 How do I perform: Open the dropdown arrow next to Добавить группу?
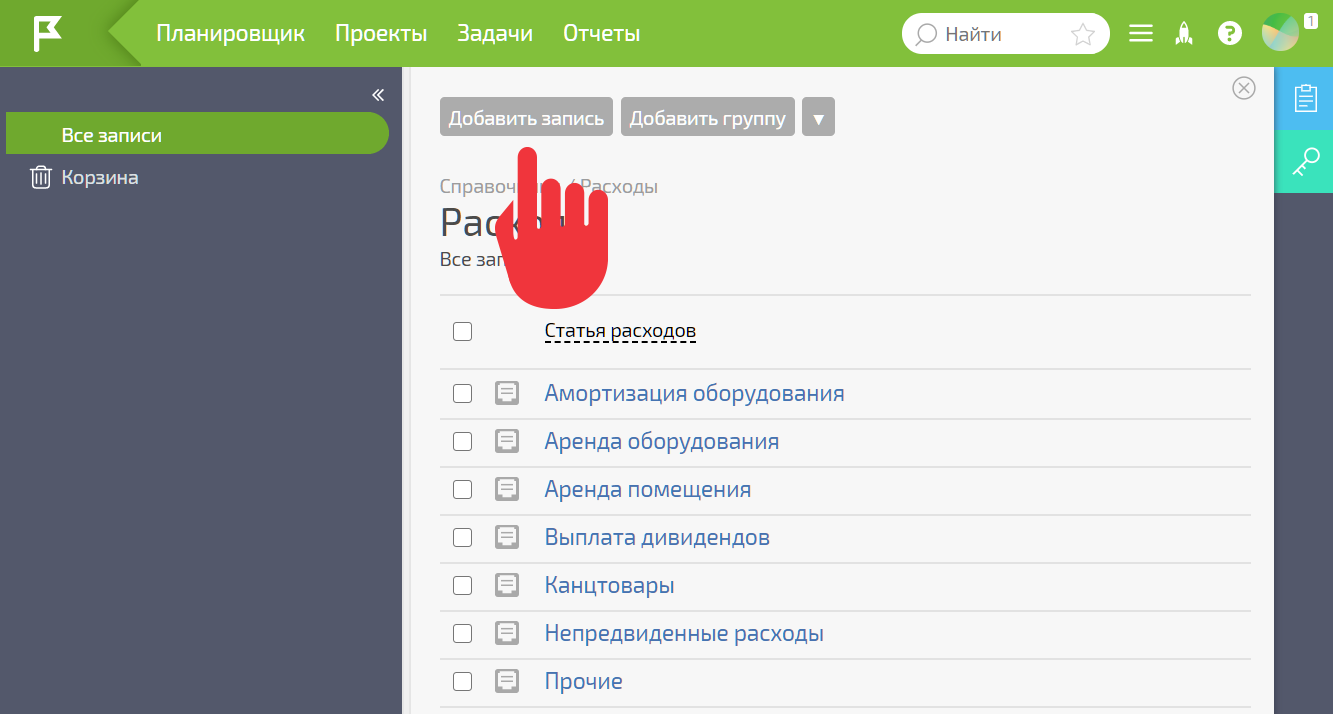point(818,117)
